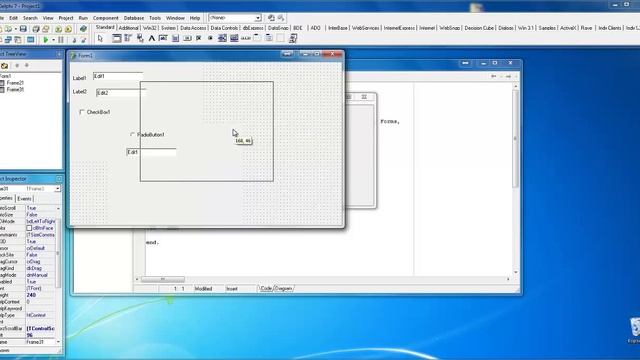Select the ActionList component icon
The image size is (640, 360).
293,38
